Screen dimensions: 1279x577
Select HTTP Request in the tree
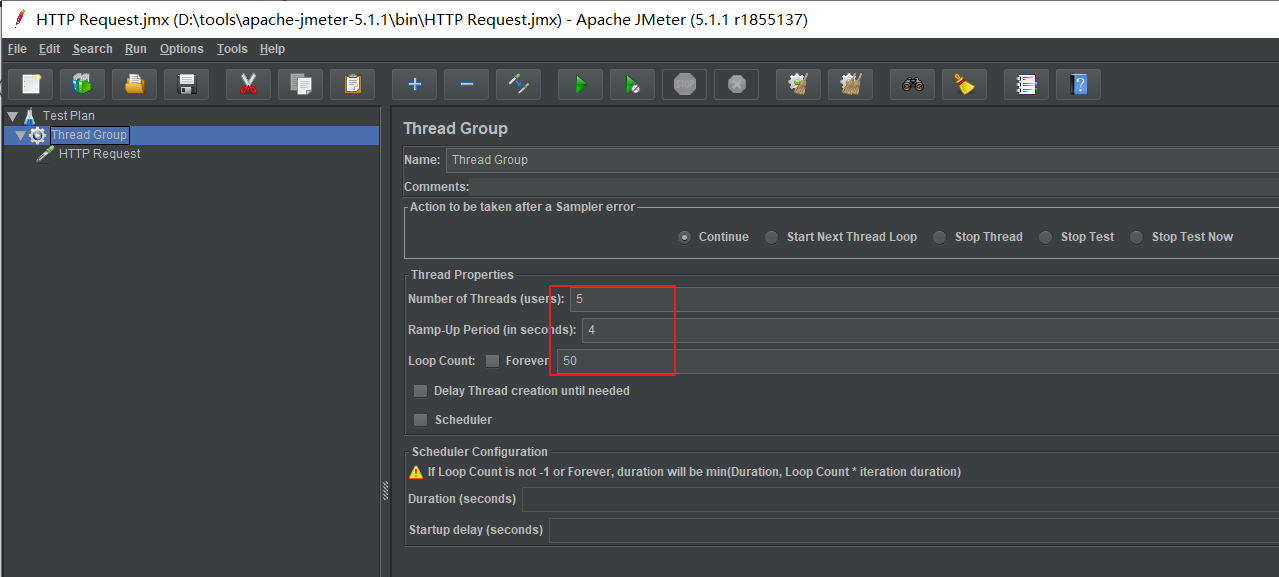click(x=100, y=154)
